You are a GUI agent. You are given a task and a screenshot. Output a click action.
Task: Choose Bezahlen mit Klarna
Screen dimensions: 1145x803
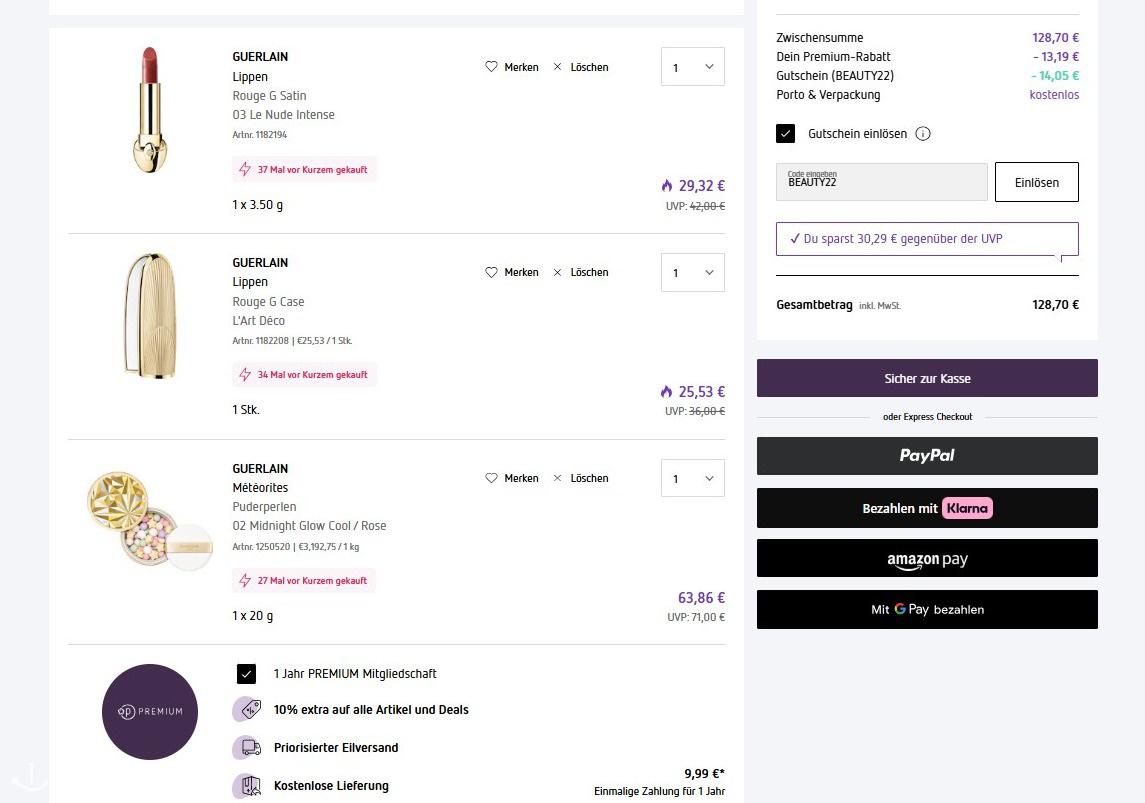[927, 508]
